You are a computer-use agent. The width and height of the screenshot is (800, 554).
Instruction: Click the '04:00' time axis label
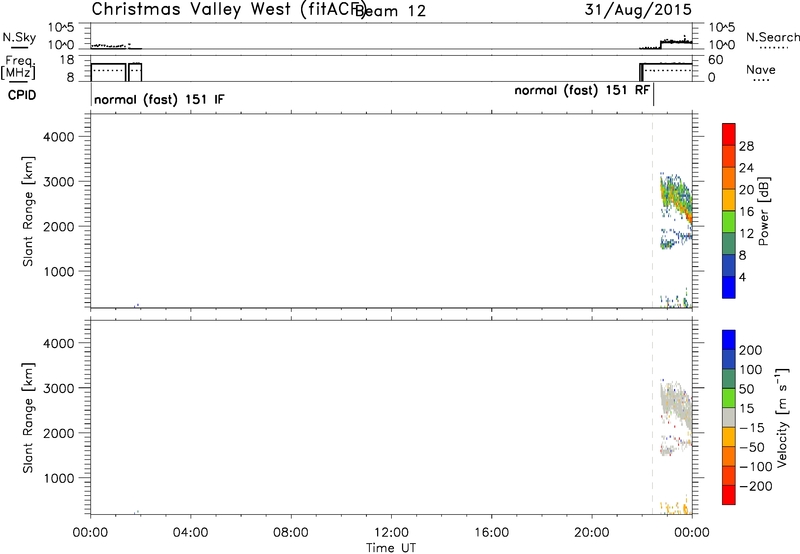pos(191,533)
